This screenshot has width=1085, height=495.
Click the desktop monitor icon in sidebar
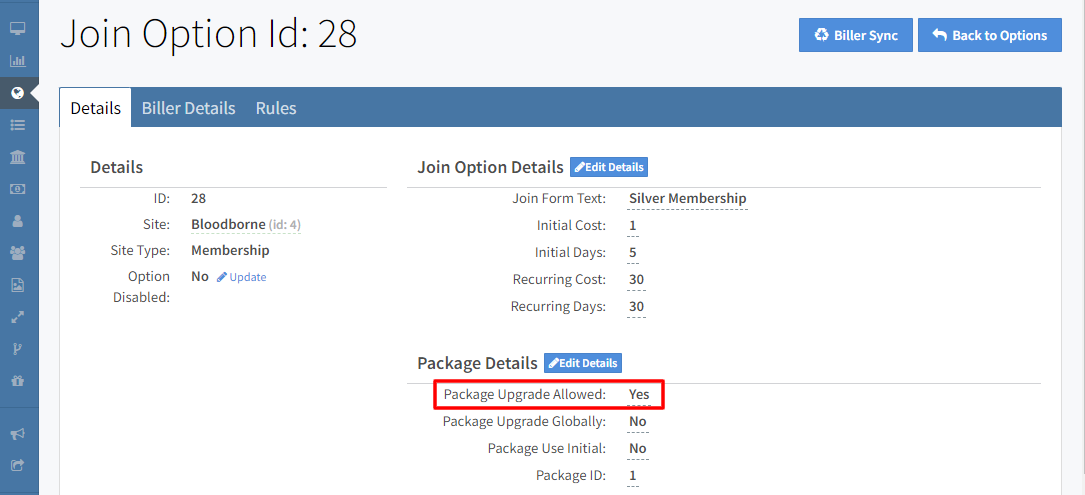point(17,28)
